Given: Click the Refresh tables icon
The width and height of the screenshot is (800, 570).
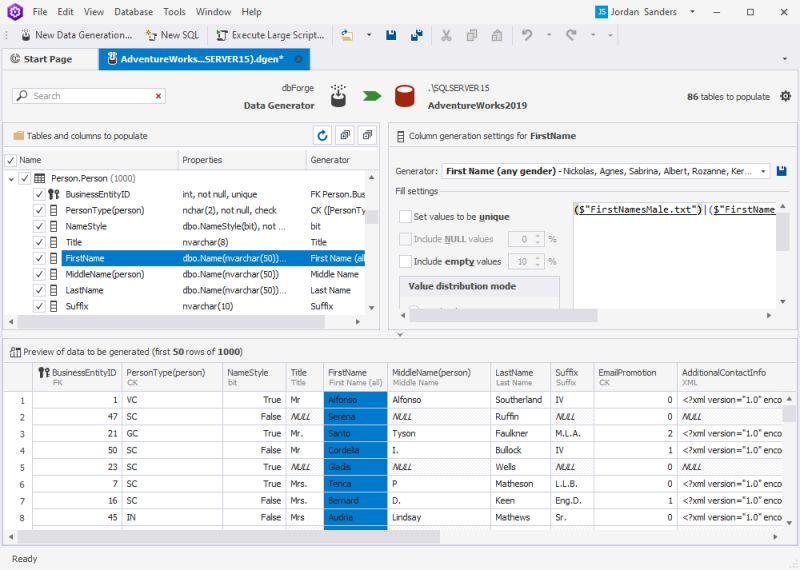Looking at the screenshot, I should pyautogui.click(x=322, y=136).
